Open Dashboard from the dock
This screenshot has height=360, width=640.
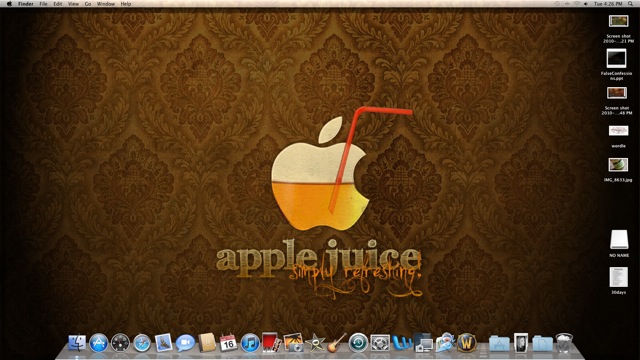click(x=120, y=343)
